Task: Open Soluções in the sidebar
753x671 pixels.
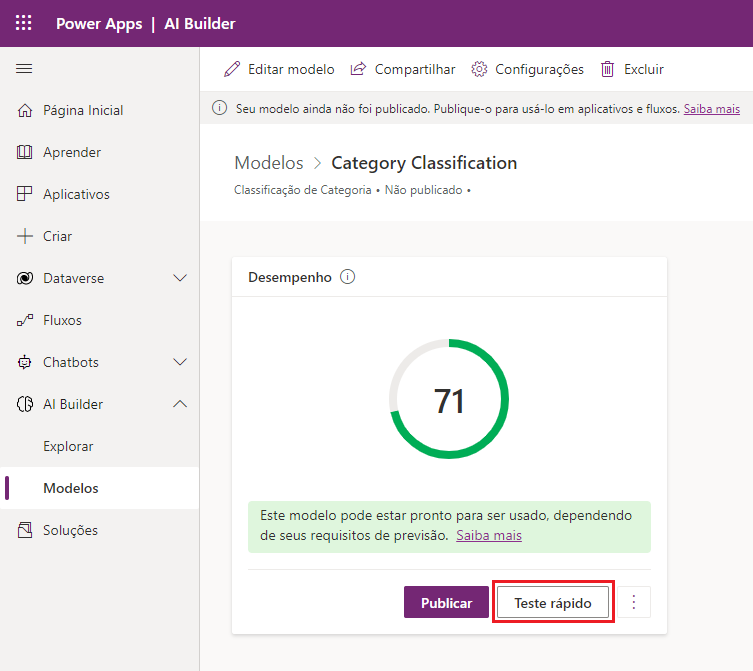Action: pyautogui.click(x=99, y=530)
